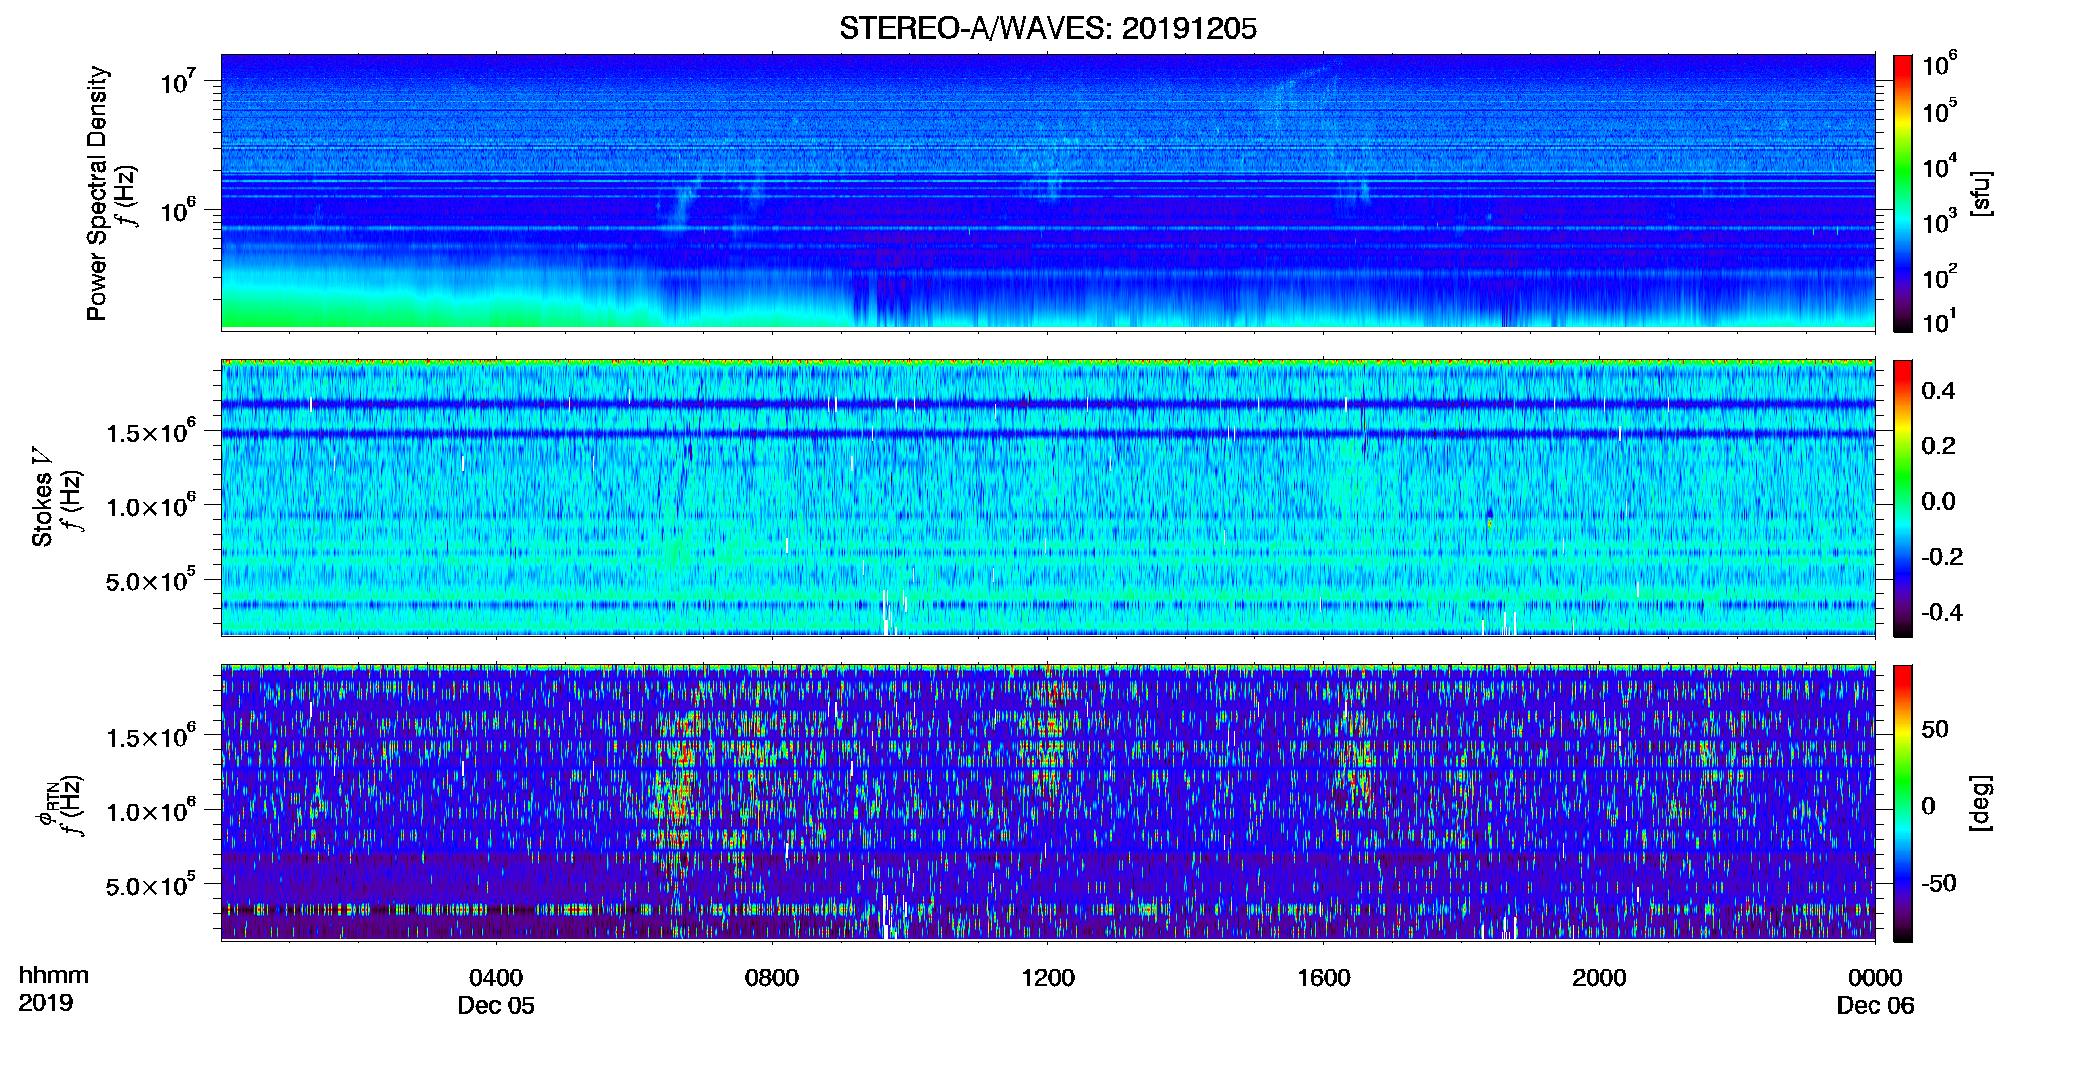The image size is (2096, 1080).
Task: Select the Dec 05 date label
Action: [x=496, y=1006]
